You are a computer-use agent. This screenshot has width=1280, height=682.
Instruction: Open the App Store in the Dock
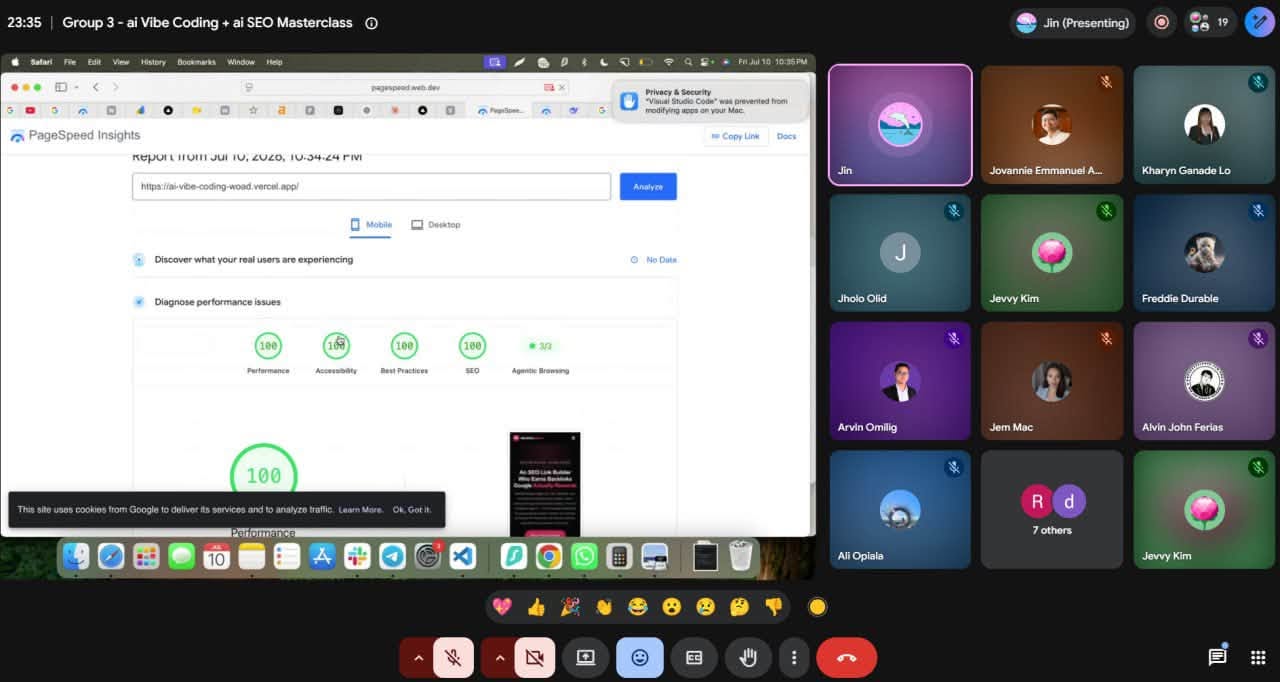coord(322,557)
